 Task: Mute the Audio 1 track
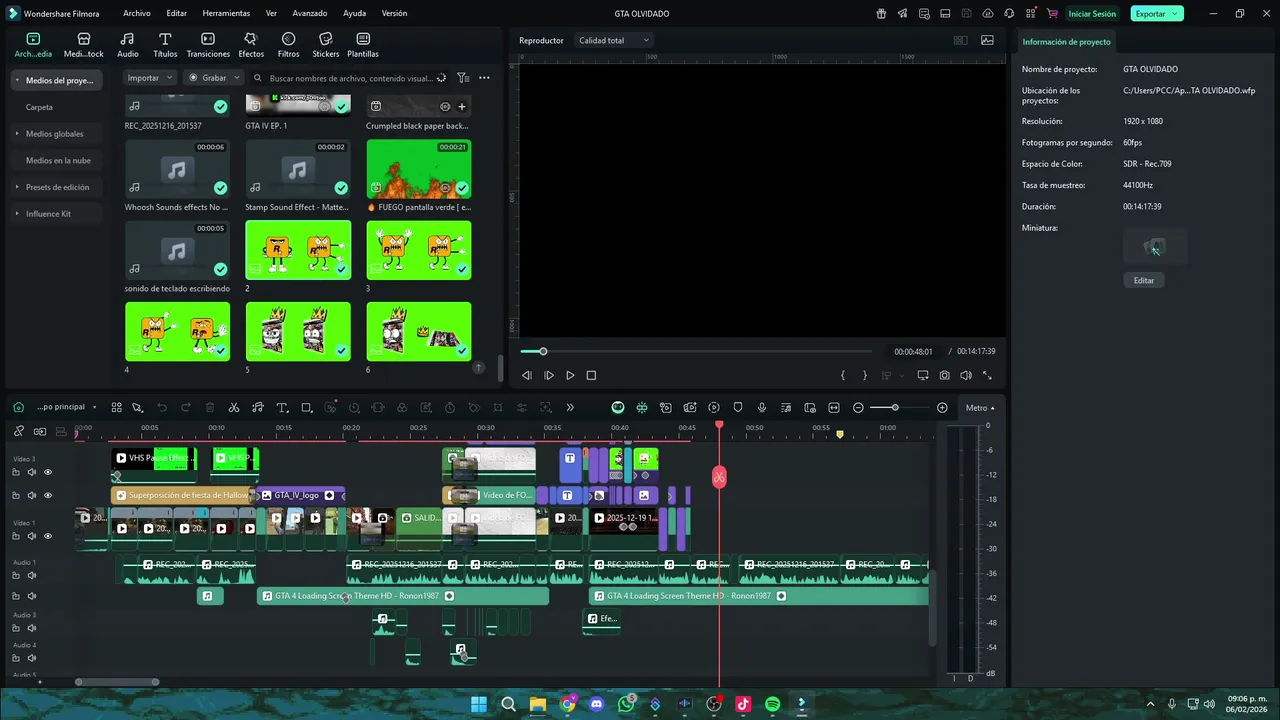32,575
